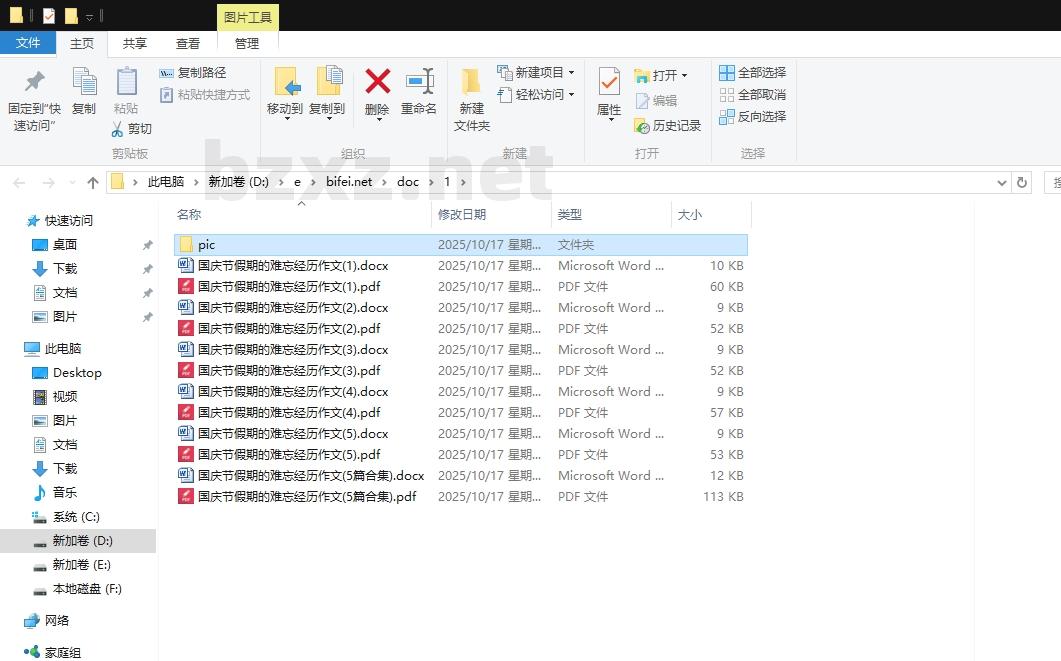Open the File (文件) menu tab
Viewport: 1061px width, 661px height.
(x=28, y=43)
